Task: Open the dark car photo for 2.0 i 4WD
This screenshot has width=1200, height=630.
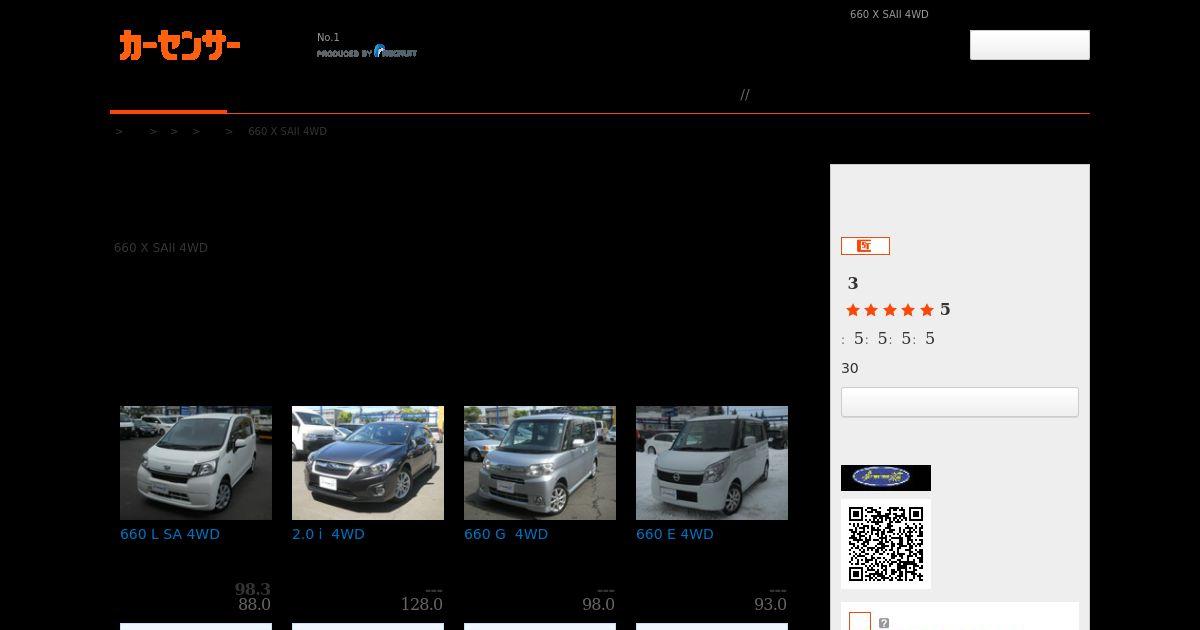Action: (x=368, y=463)
